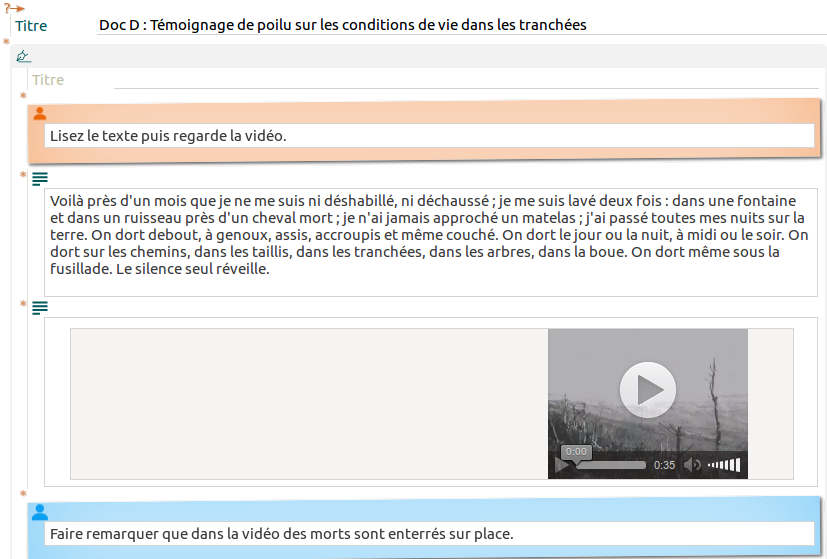
Task: Click the insertion asterisk beside the video block icon
Action: coord(23,304)
